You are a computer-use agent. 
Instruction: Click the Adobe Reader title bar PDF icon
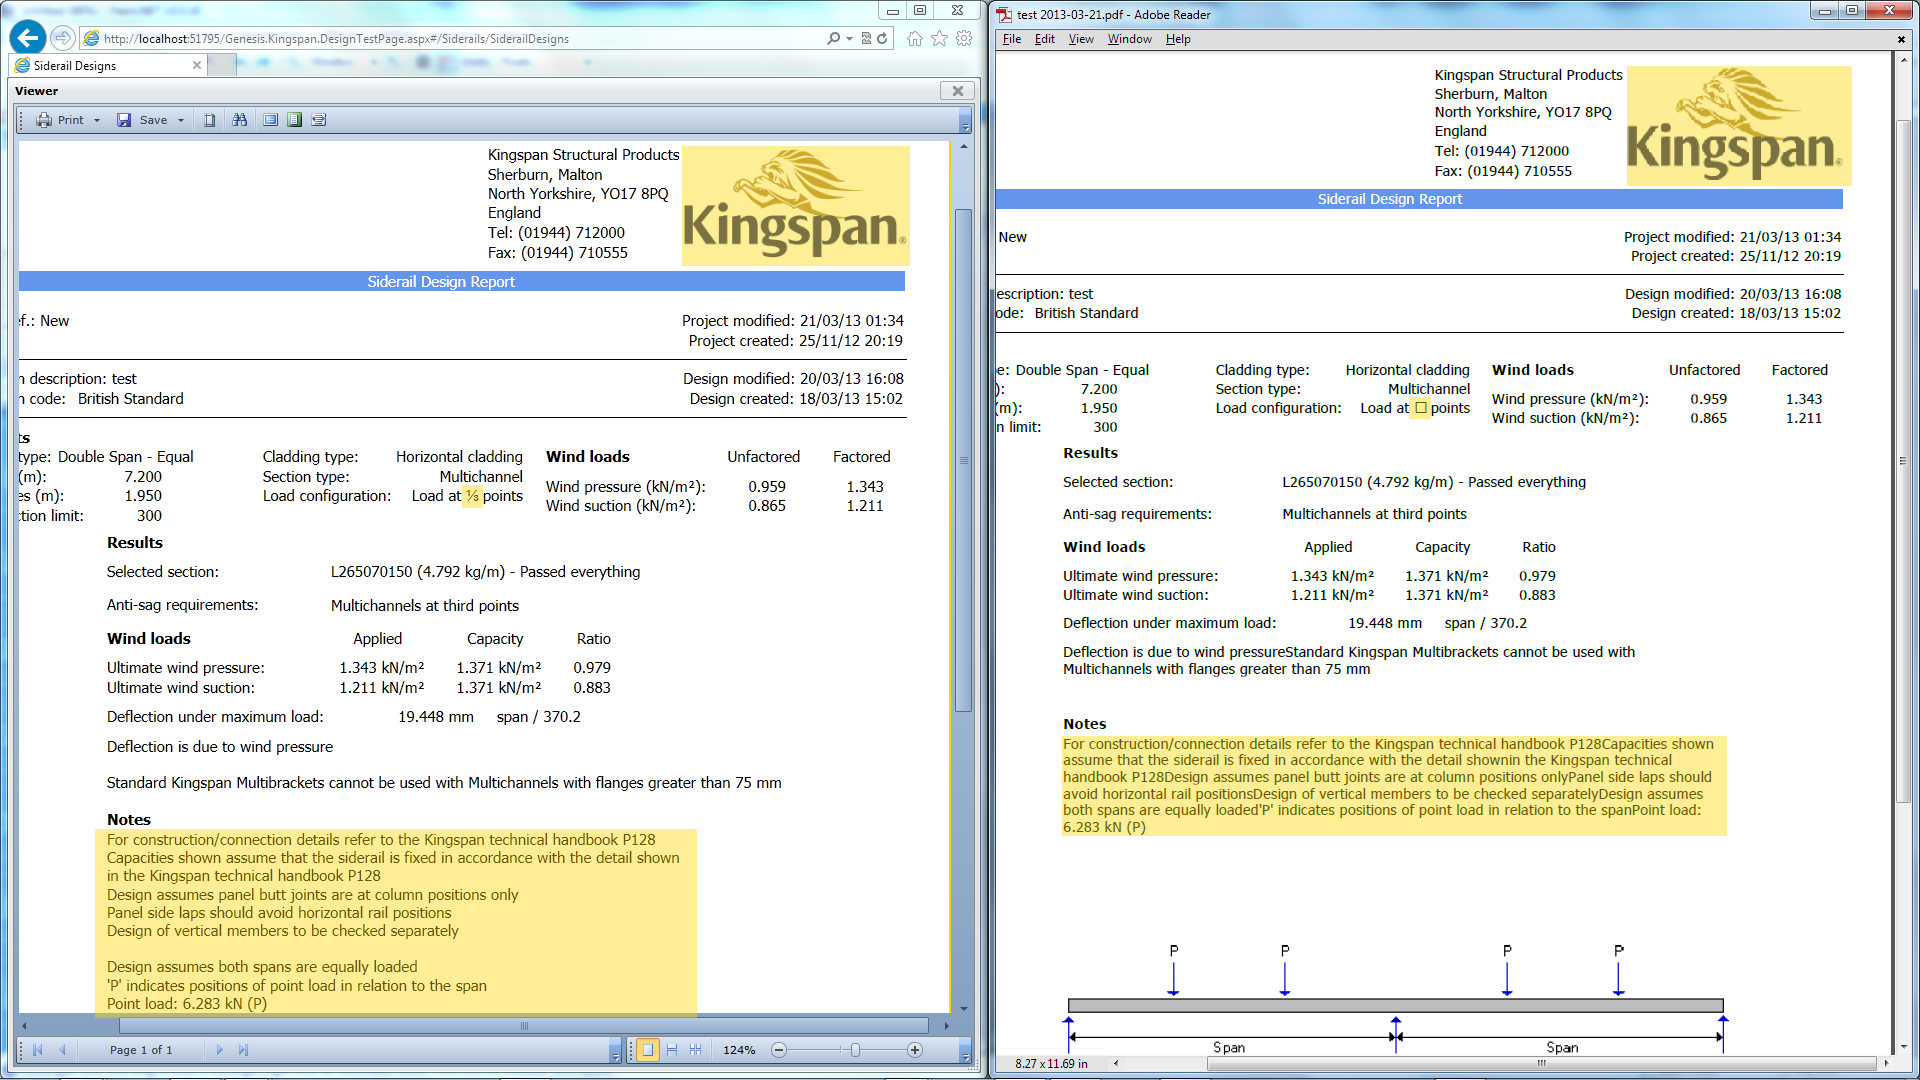(1004, 14)
